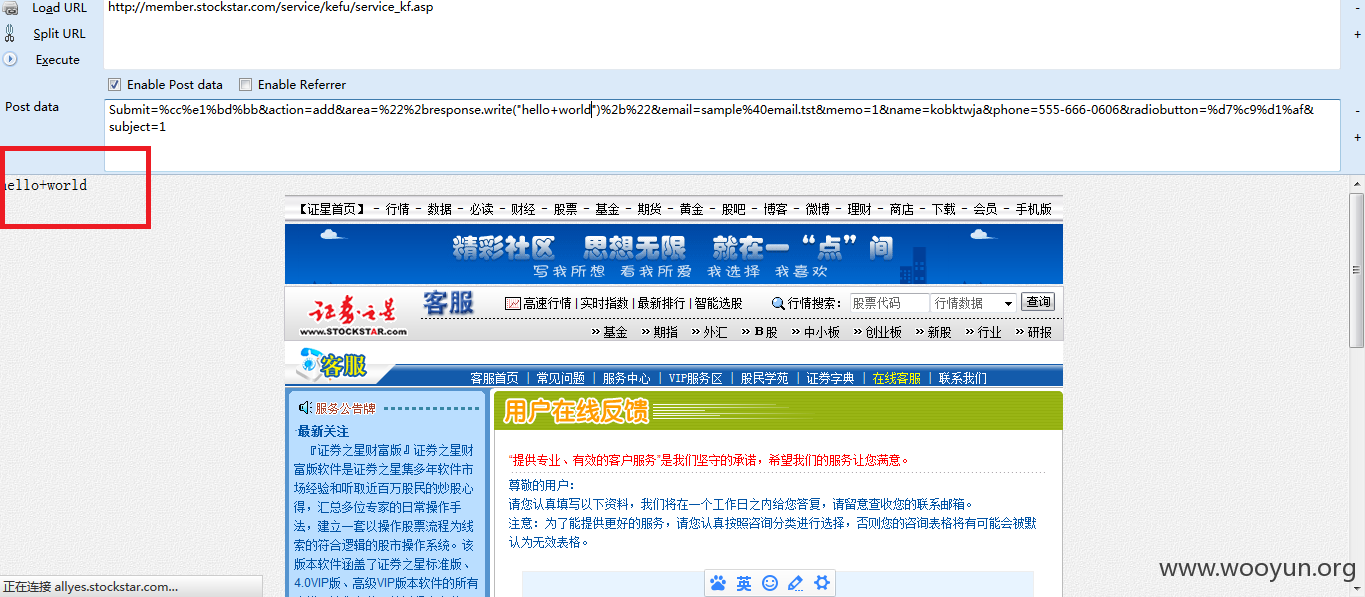Open the 商店 top navigation link
The height and width of the screenshot is (597, 1365).
click(901, 209)
